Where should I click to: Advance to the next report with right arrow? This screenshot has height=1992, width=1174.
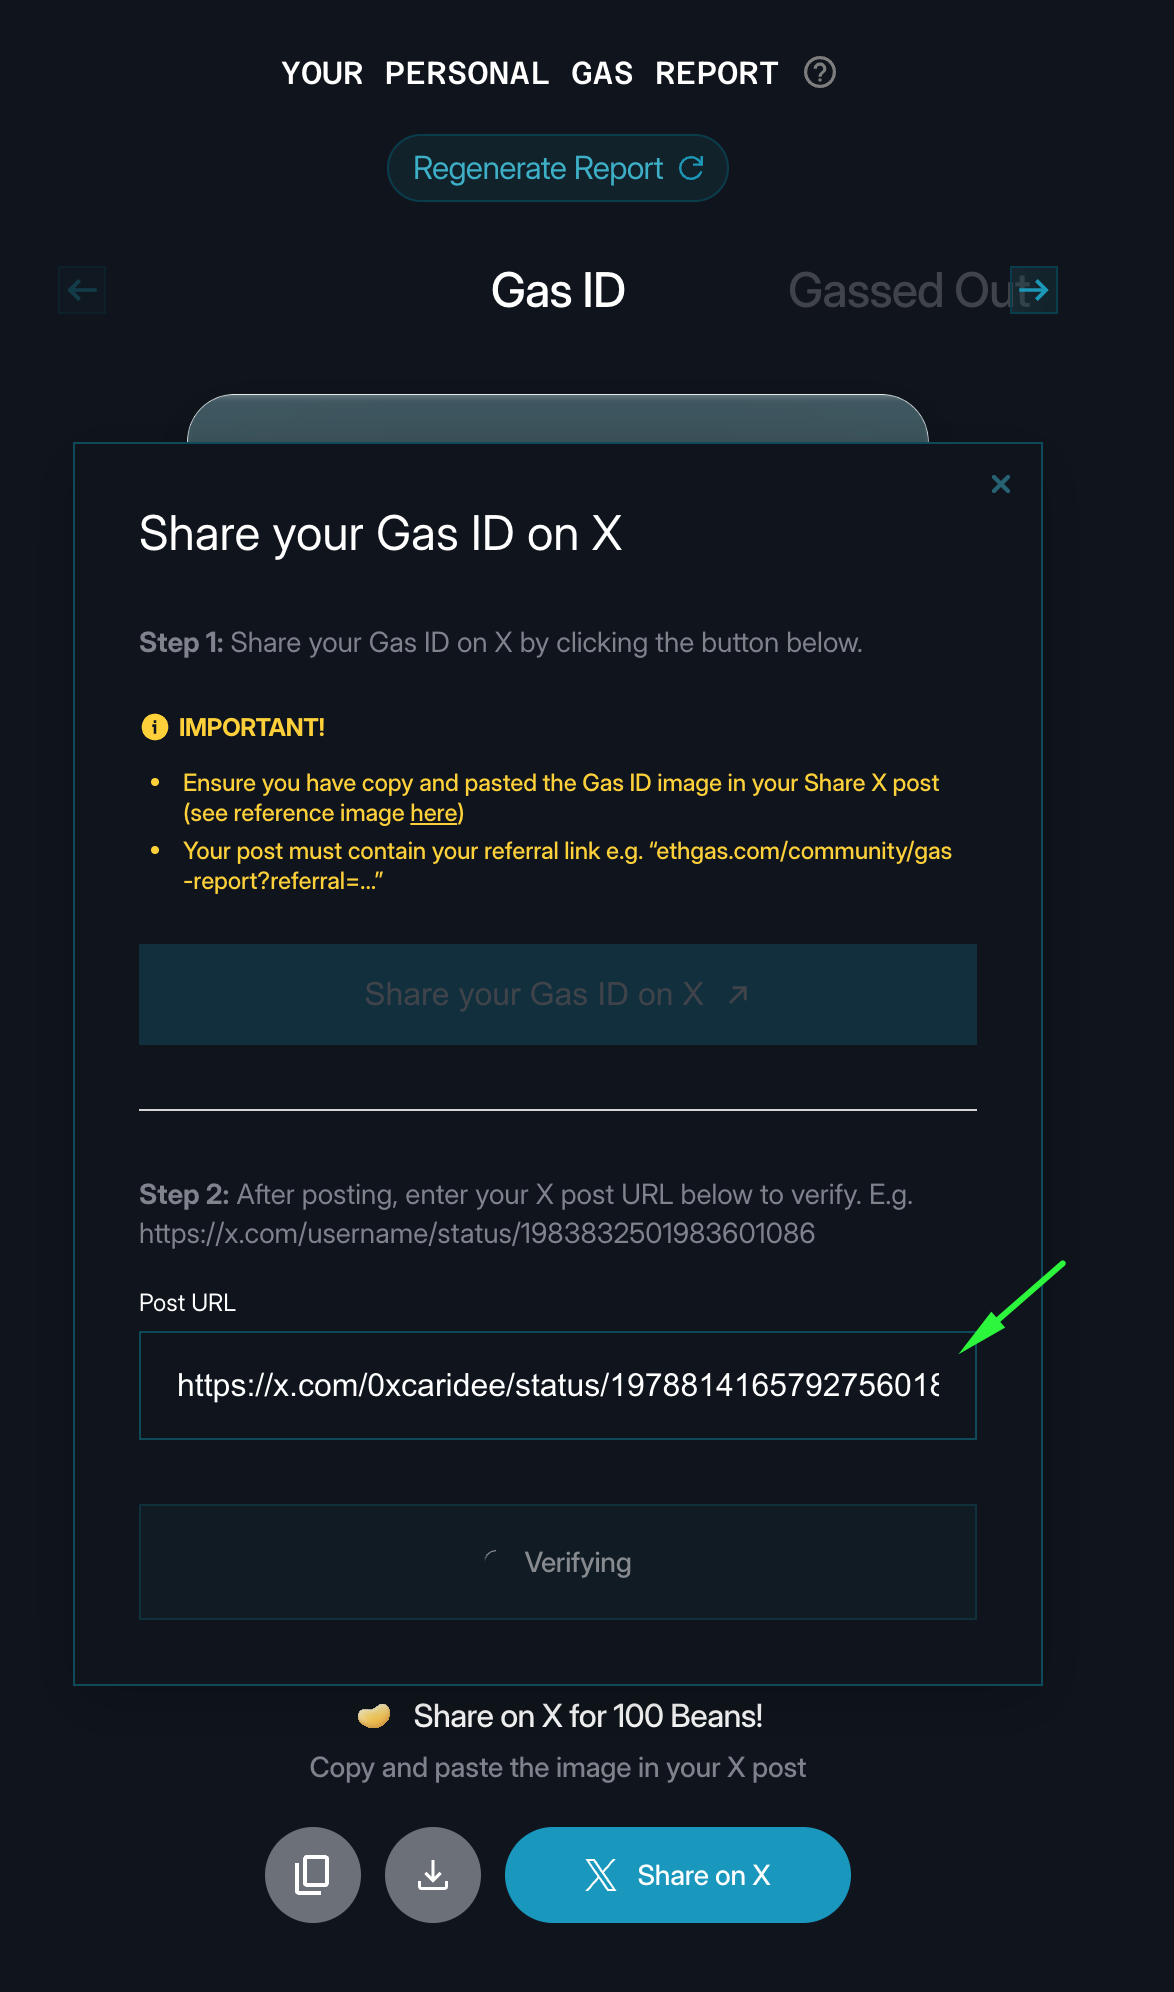tap(1034, 290)
